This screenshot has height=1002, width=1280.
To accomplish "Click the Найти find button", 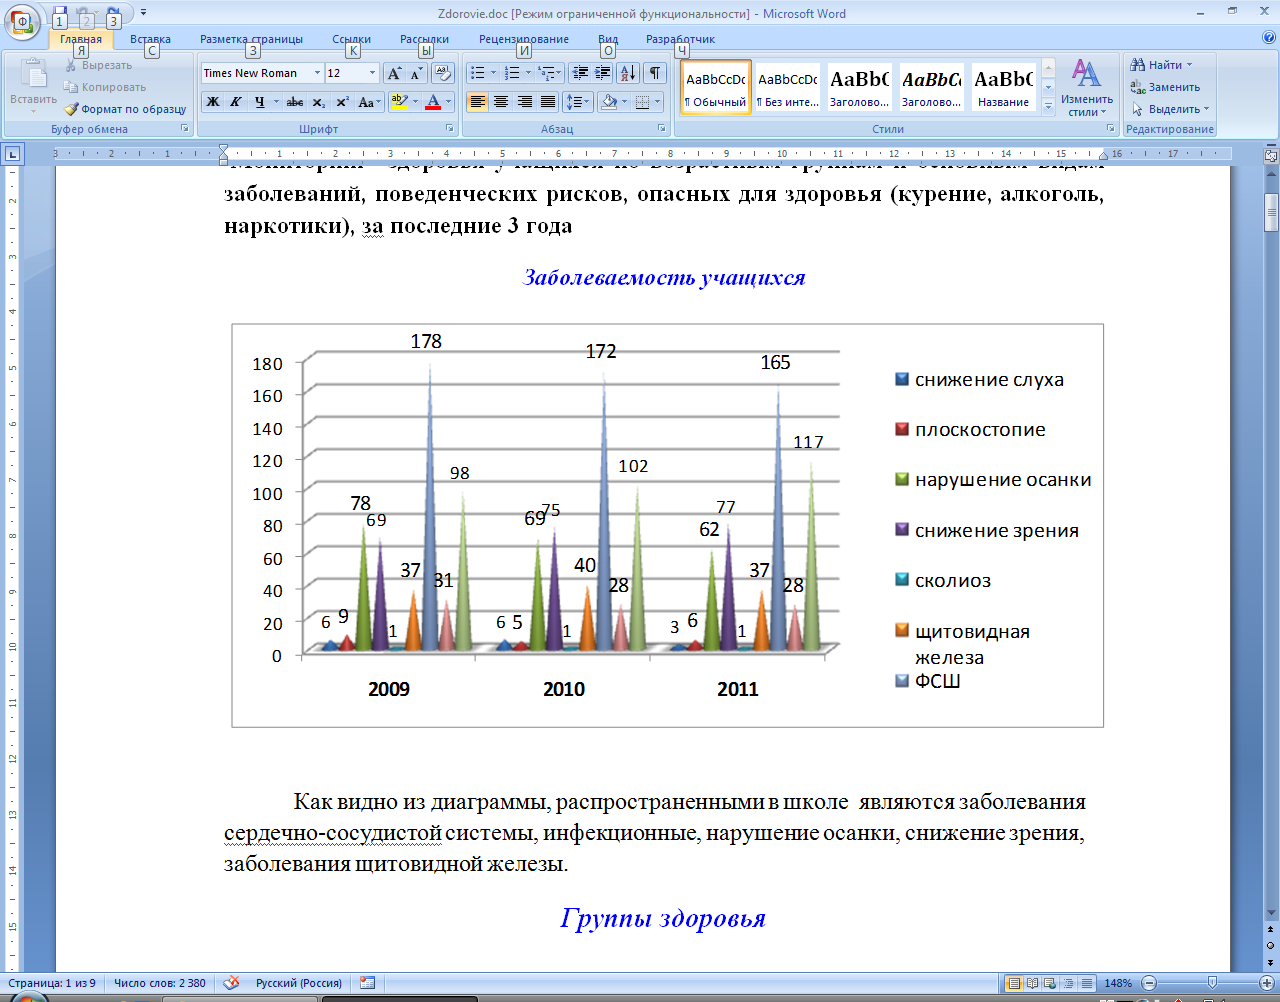I will tap(1161, 65).
